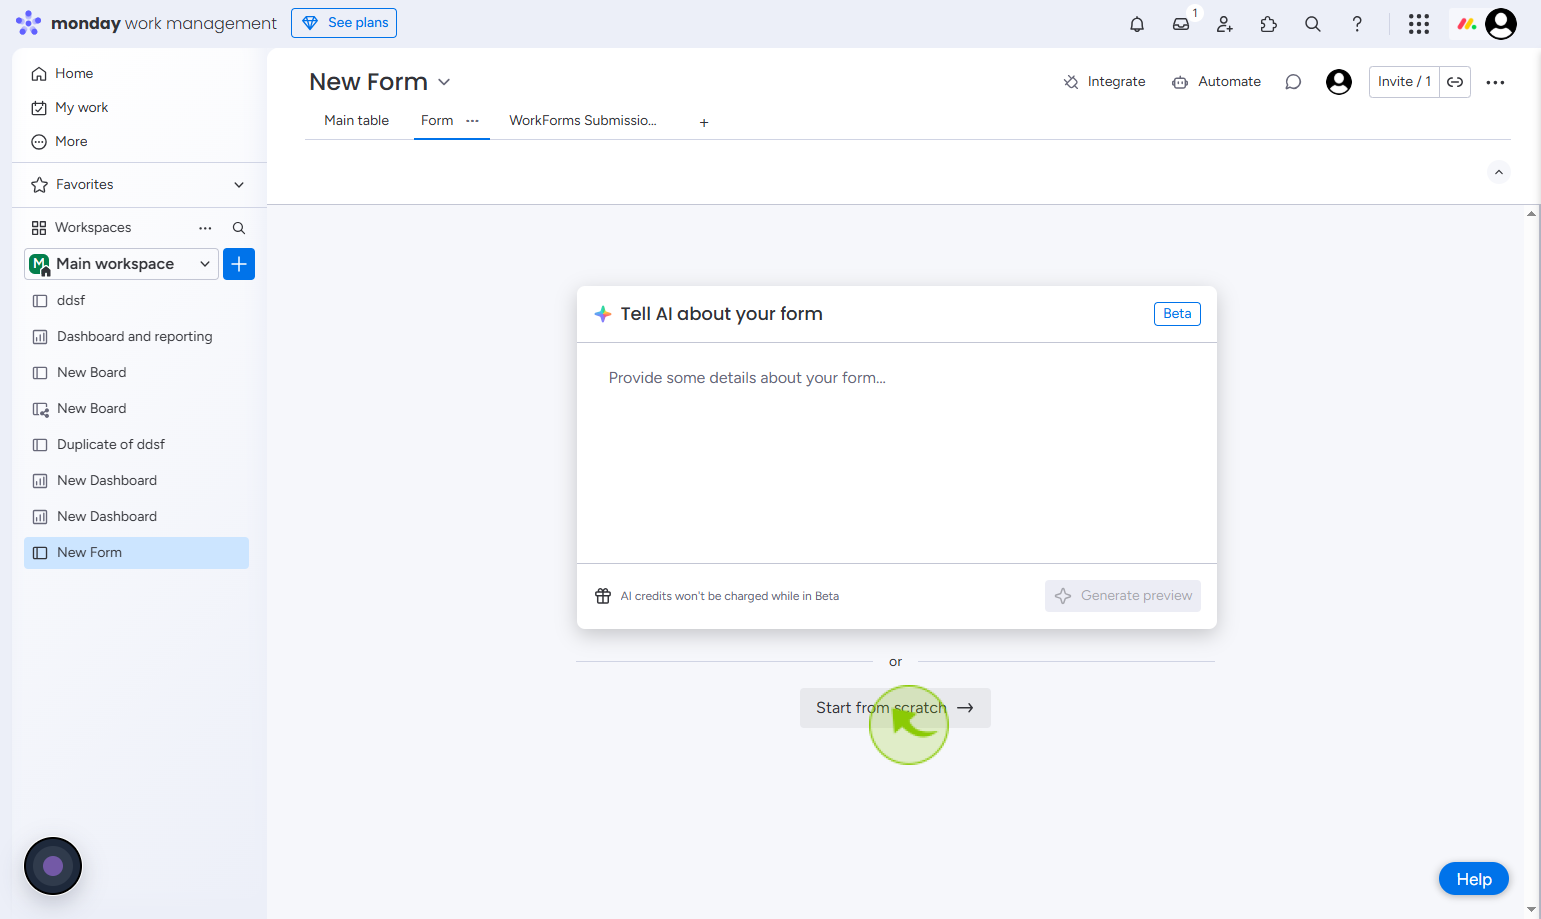Search within workspaces magnifier
The width and height of the screenshot is (1541, 919).
coord(239,228)
